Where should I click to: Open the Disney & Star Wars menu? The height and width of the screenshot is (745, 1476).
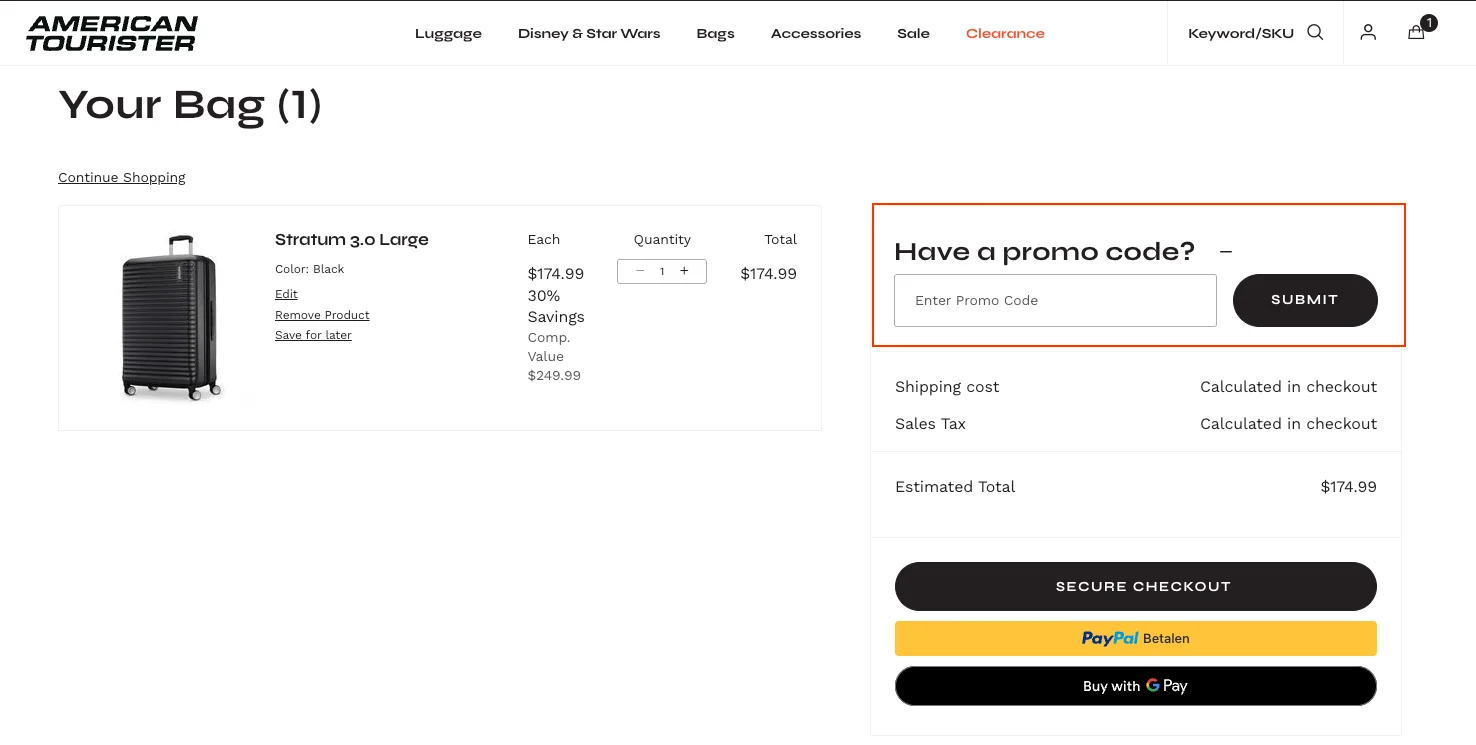coord(589,33)
